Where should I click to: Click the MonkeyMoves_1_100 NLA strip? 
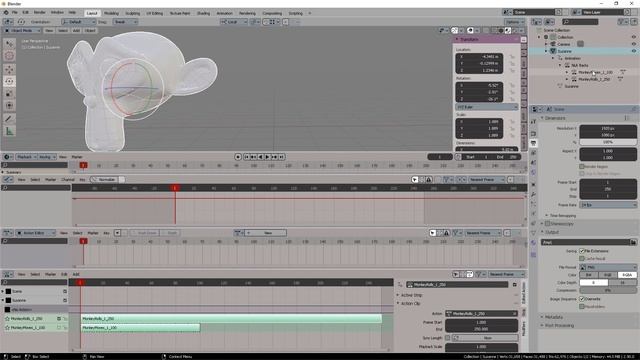(x=141, y=327)
